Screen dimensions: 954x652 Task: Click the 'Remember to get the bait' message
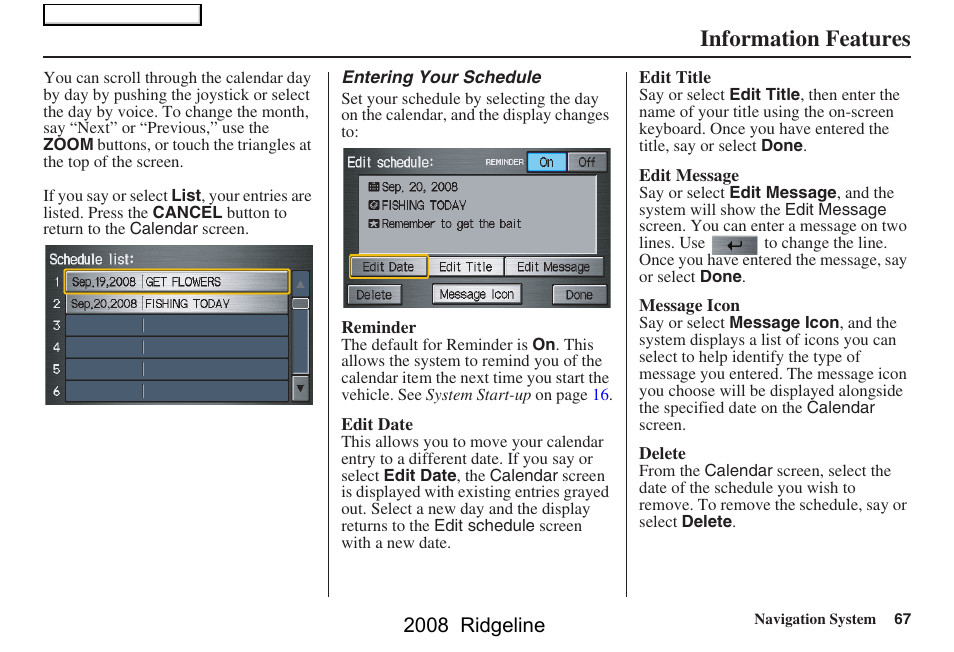pyautogui.click(x=451, y=224)
